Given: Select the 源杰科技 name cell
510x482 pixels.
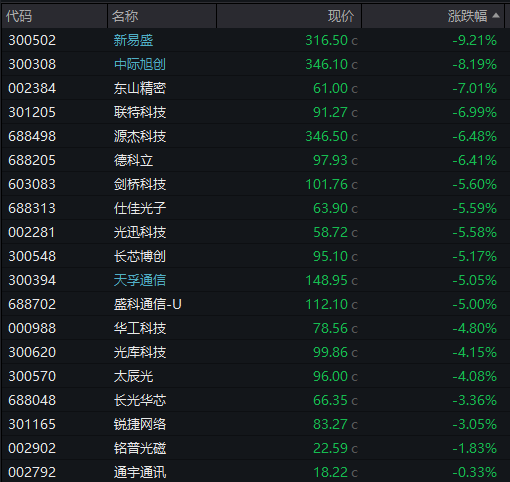Looking at the screenshot, I should [140, 136].
